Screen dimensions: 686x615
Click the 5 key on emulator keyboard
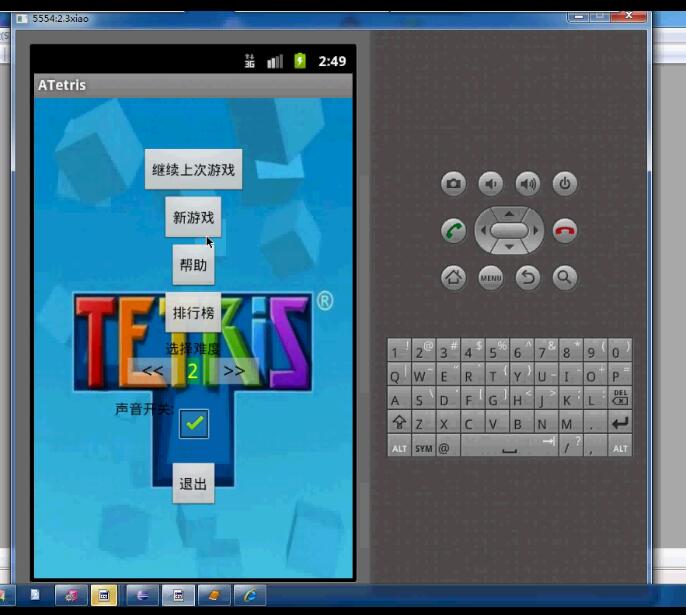click(x=497, y=351)
